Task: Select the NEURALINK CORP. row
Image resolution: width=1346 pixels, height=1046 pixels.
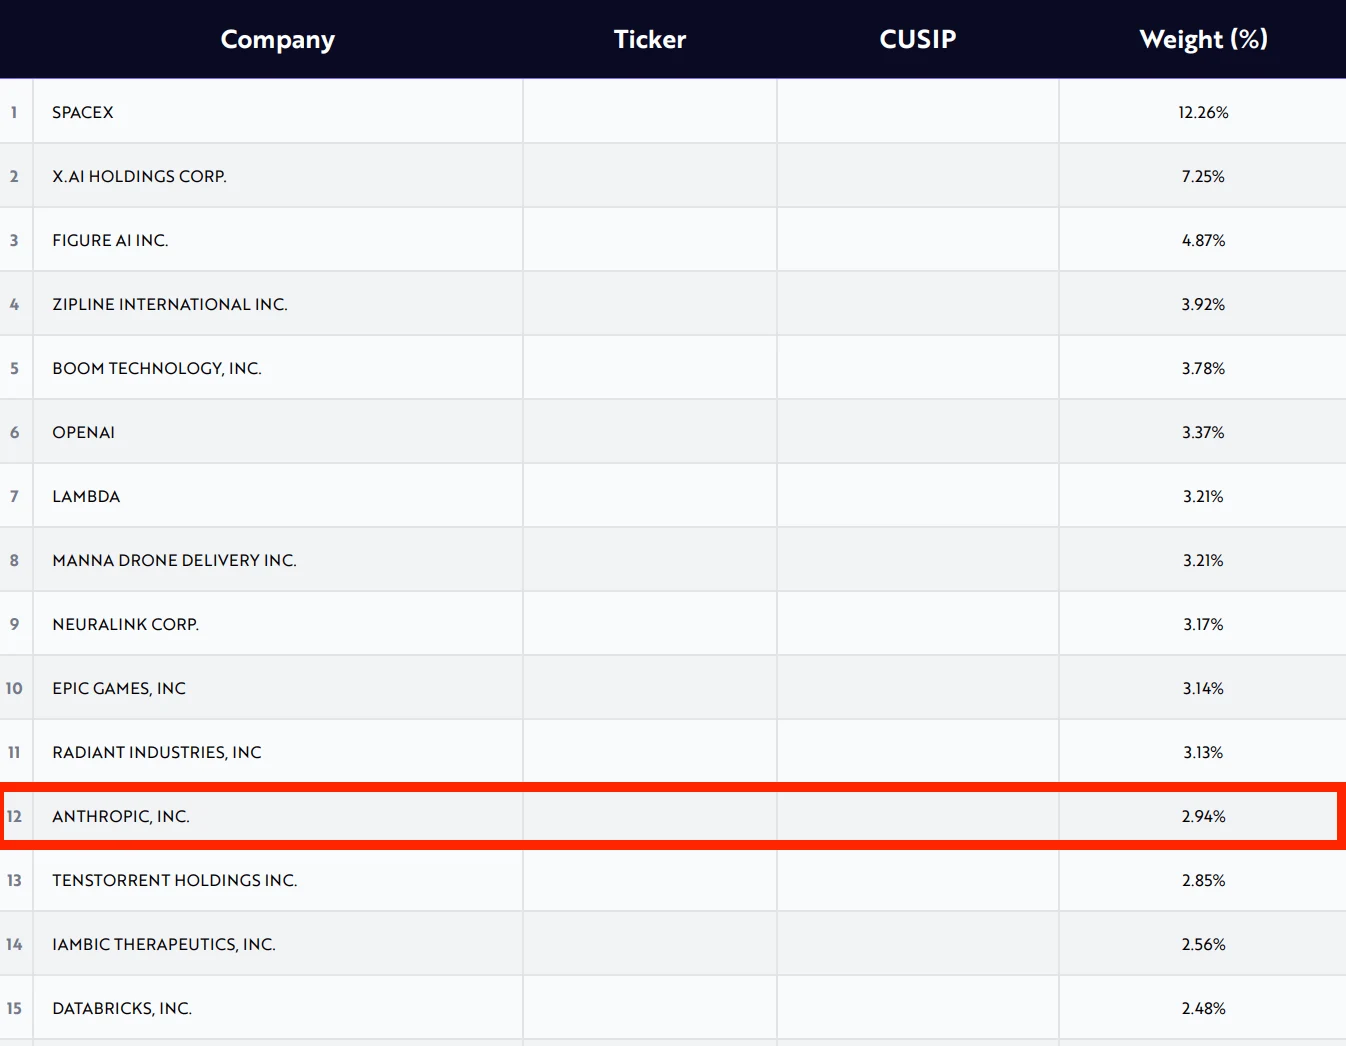Action: [126, 624]
